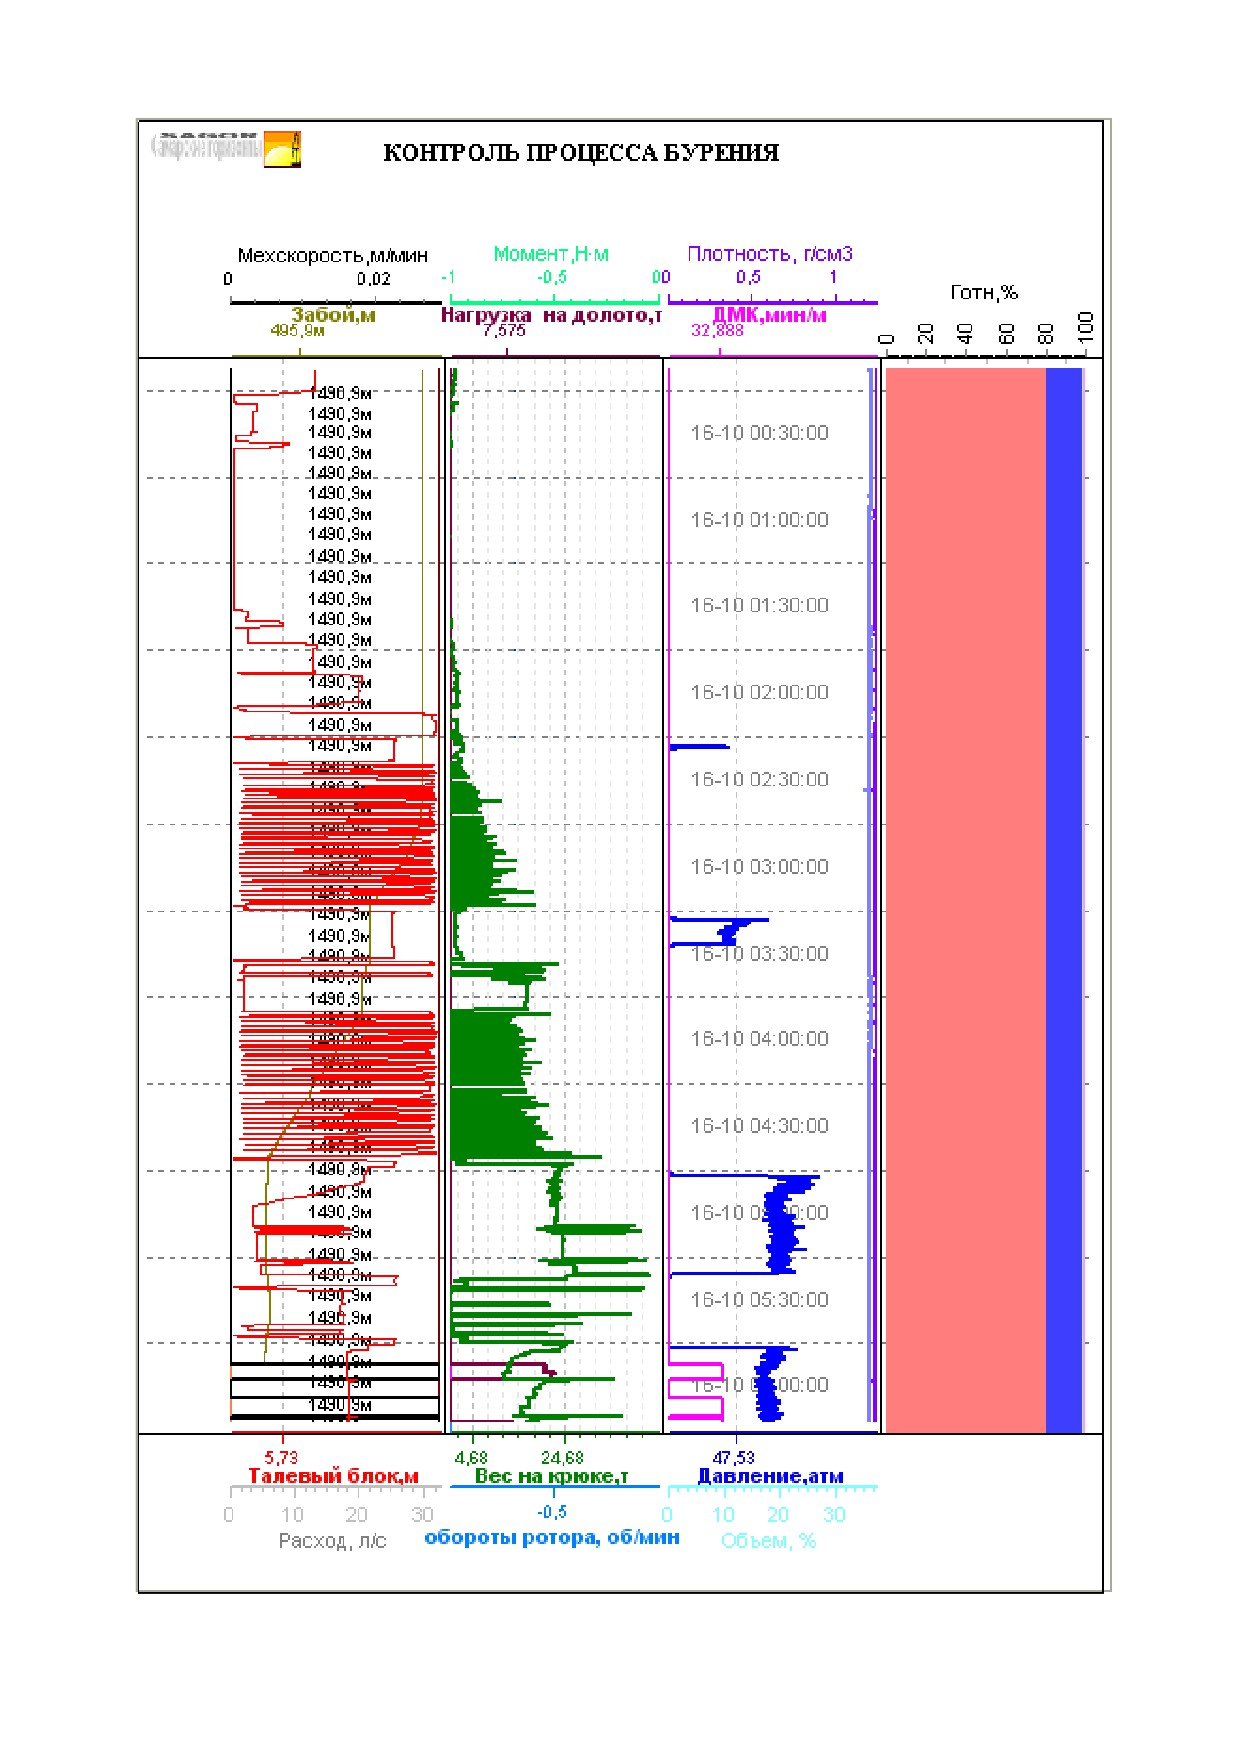Click the '40' tick on Готн,% scale
Viewport: 1239px width, 1752px height.
pos(966,334)
